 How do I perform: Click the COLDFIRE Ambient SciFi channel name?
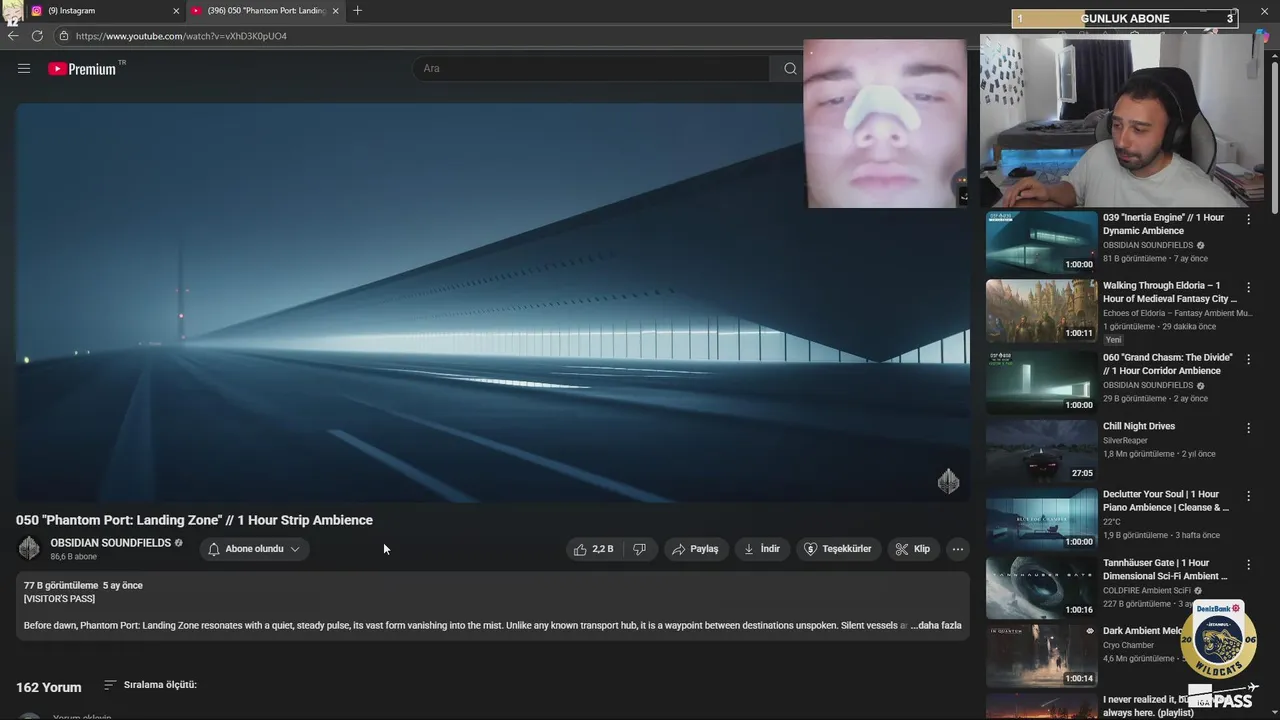tap(1147, 591)
